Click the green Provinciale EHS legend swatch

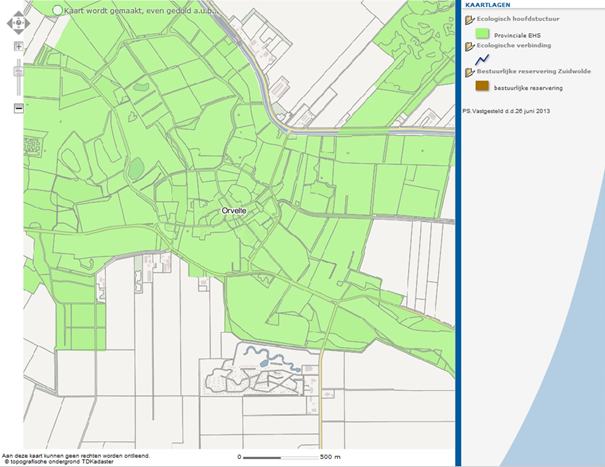[x=482, y=34]
